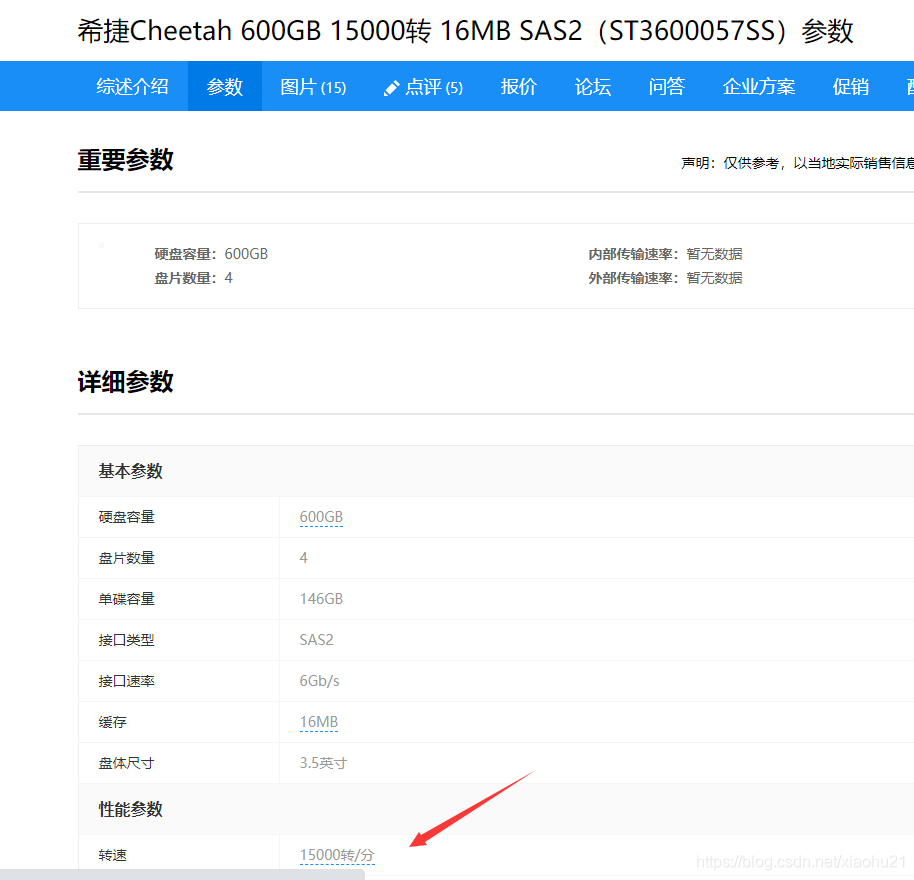This screenshot has height=880, width=914.
Task: Open the 促销 tab
Action: coord(850,86)
